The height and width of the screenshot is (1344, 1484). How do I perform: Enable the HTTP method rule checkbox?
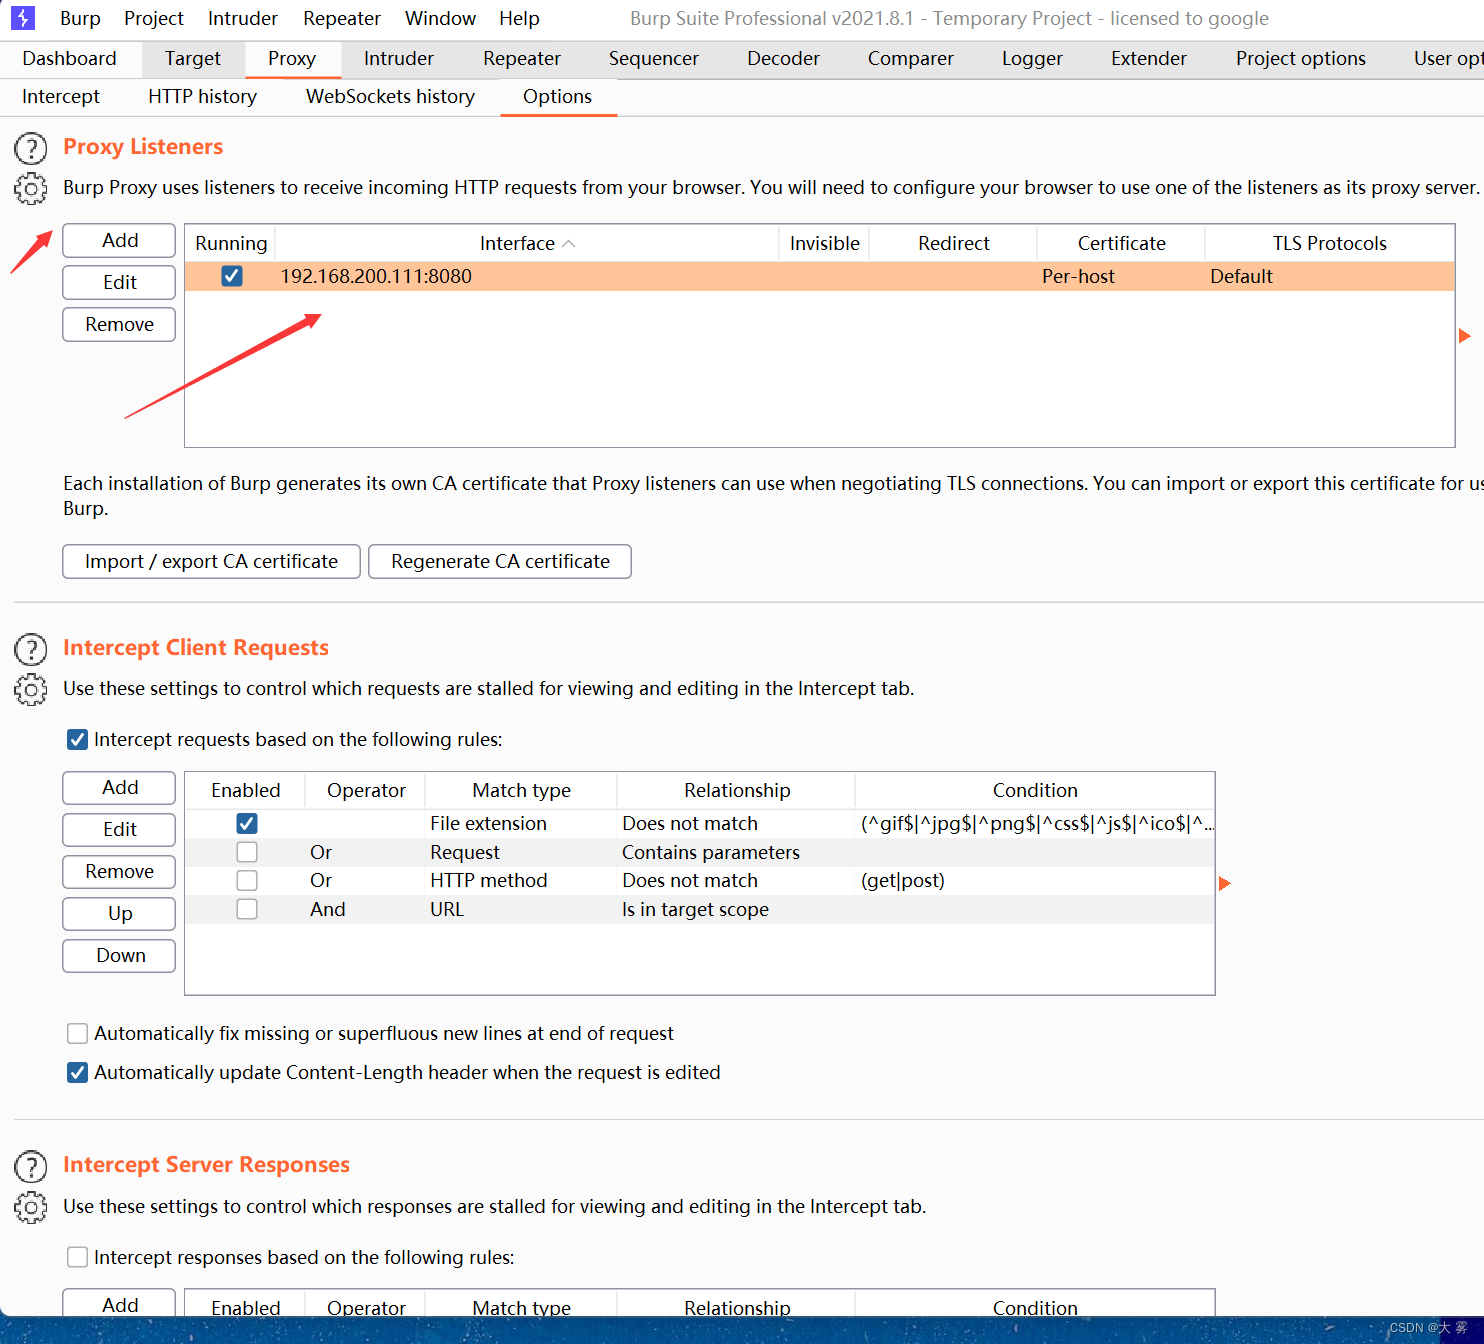click(247, 880)
